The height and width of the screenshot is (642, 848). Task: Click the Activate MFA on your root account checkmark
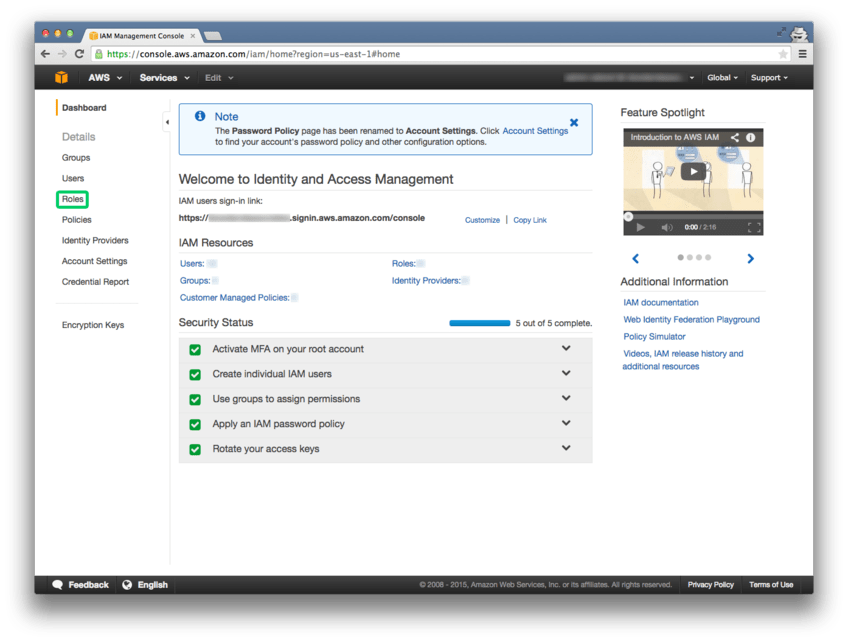tap(195, 349)
